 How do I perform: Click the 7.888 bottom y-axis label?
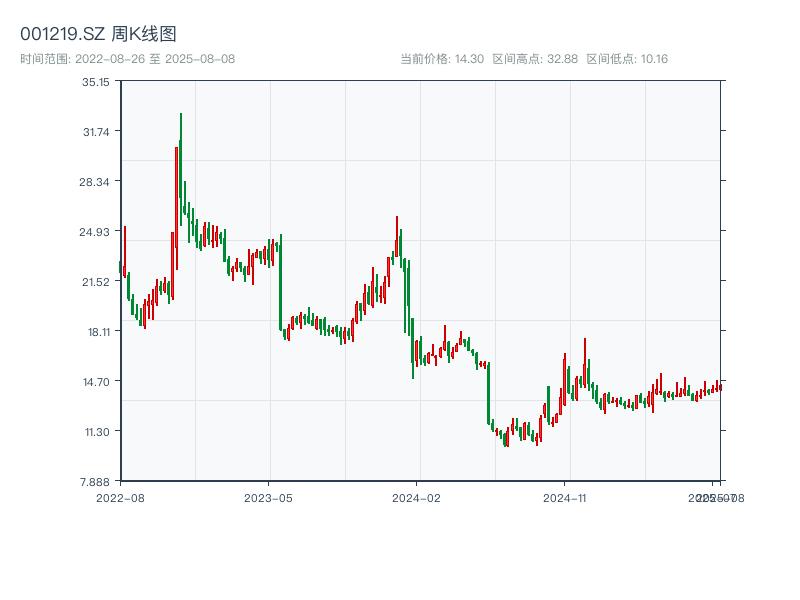(96, 482)
